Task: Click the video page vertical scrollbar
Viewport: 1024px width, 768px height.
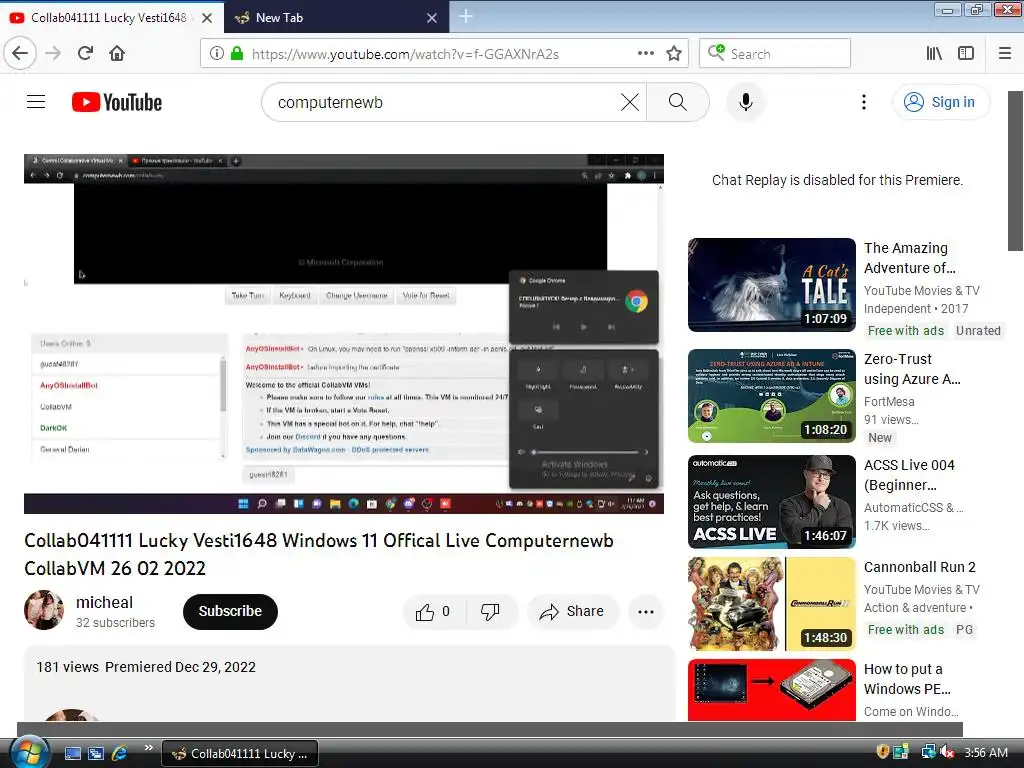Action: tap(1015, 171)
